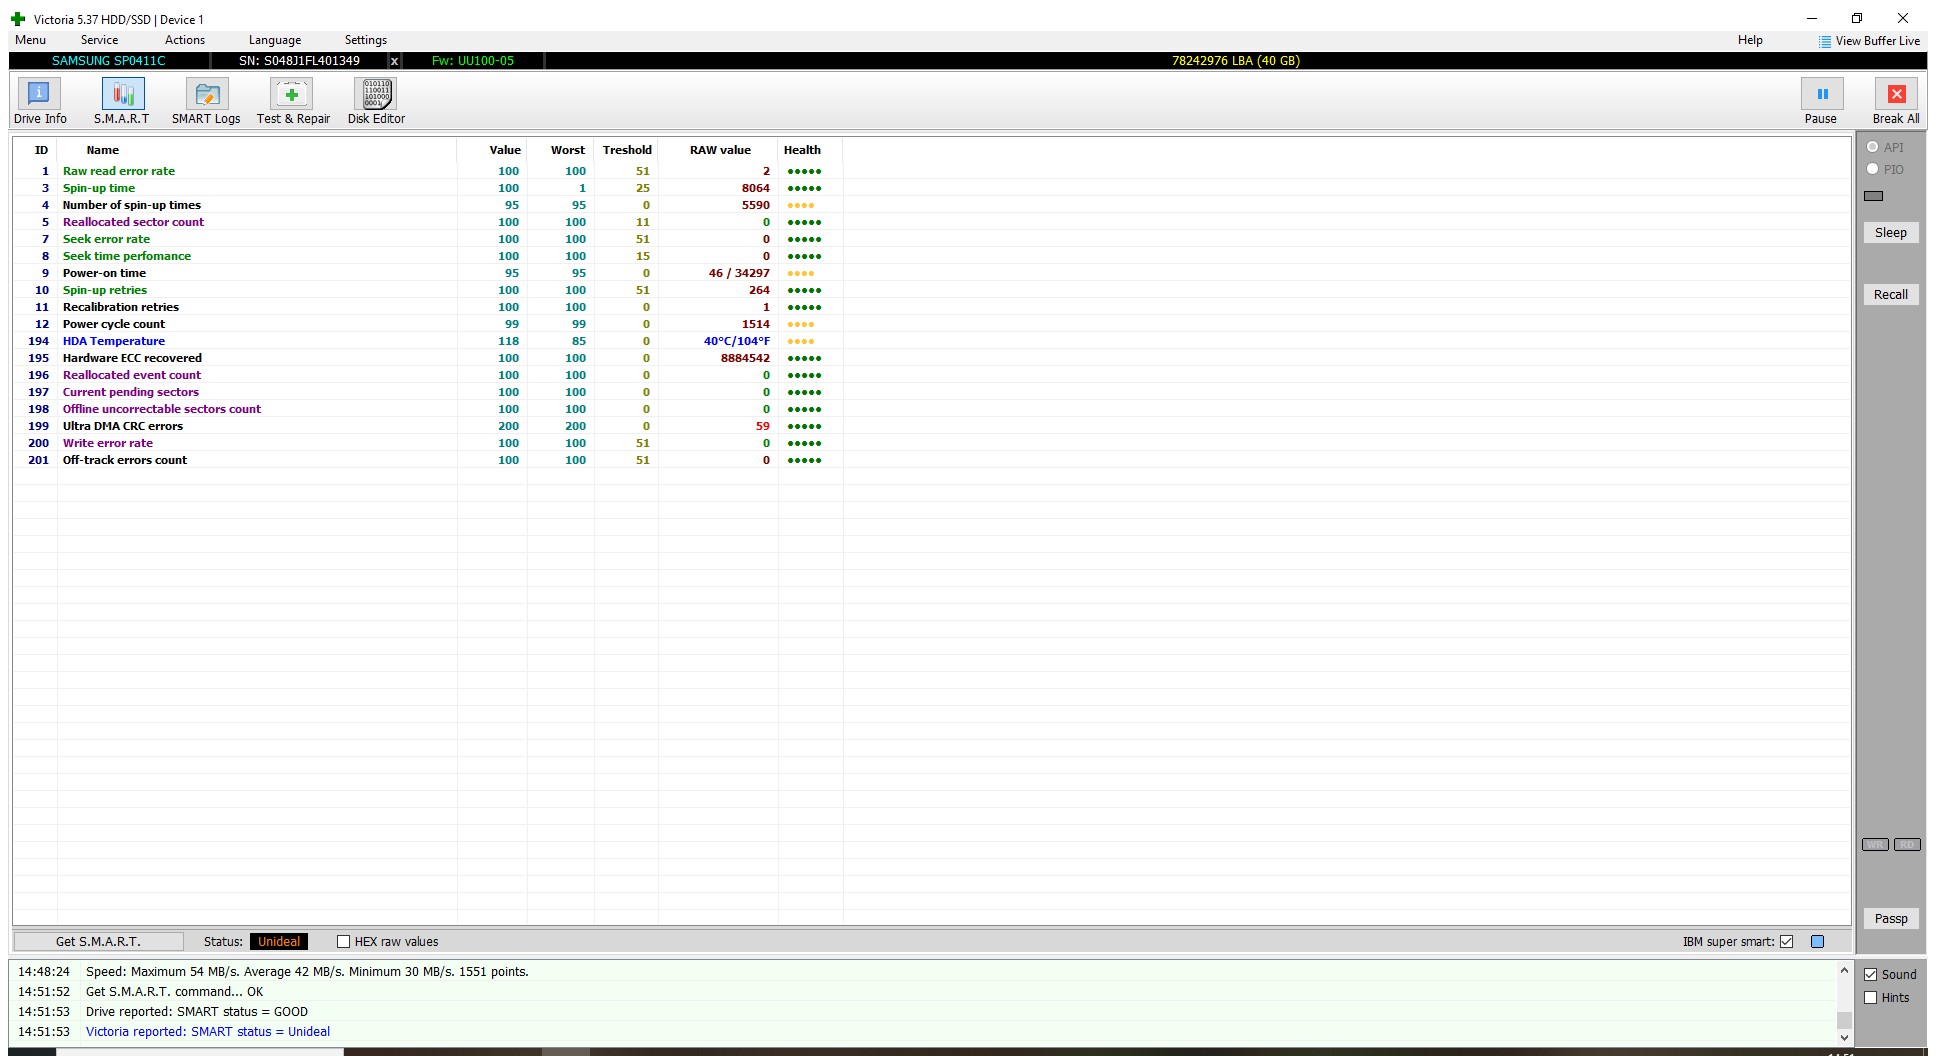
Task: Select the Off-track errors count row
Action: [428, 460]
